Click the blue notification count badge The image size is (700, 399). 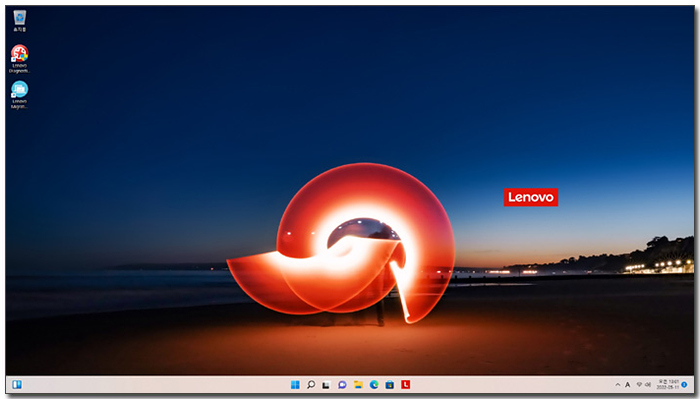tap(684, 385)
